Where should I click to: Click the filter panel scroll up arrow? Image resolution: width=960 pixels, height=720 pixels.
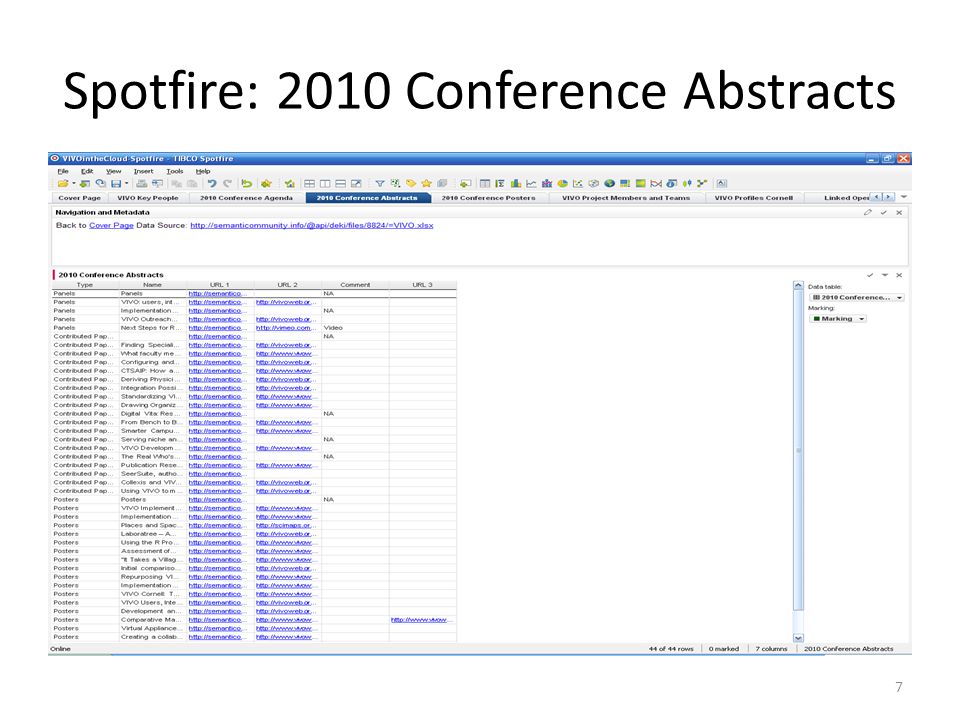pyautogui.click(x=798, y=286)
